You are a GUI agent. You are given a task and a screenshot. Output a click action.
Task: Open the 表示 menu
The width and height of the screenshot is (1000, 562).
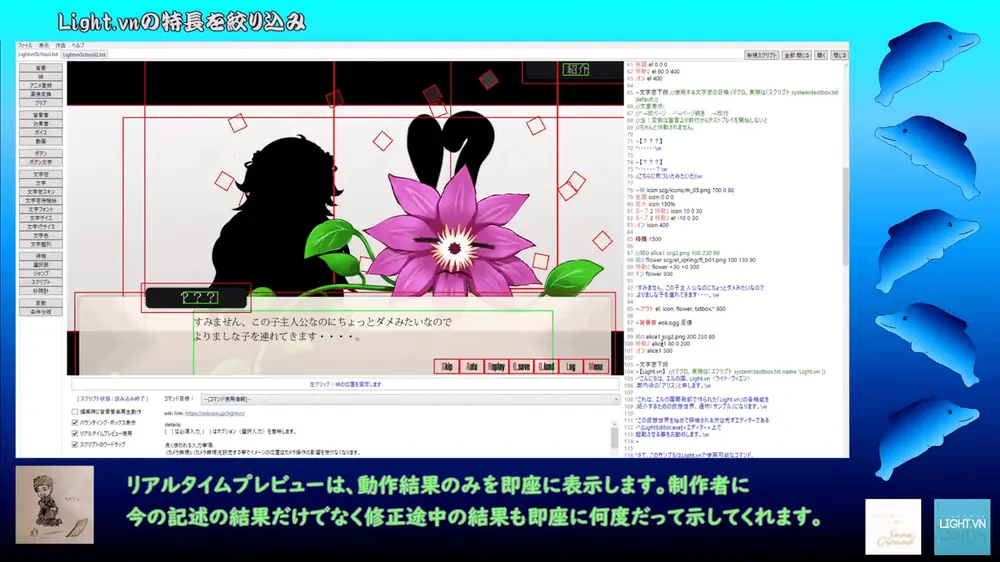(x=43, y=45)
